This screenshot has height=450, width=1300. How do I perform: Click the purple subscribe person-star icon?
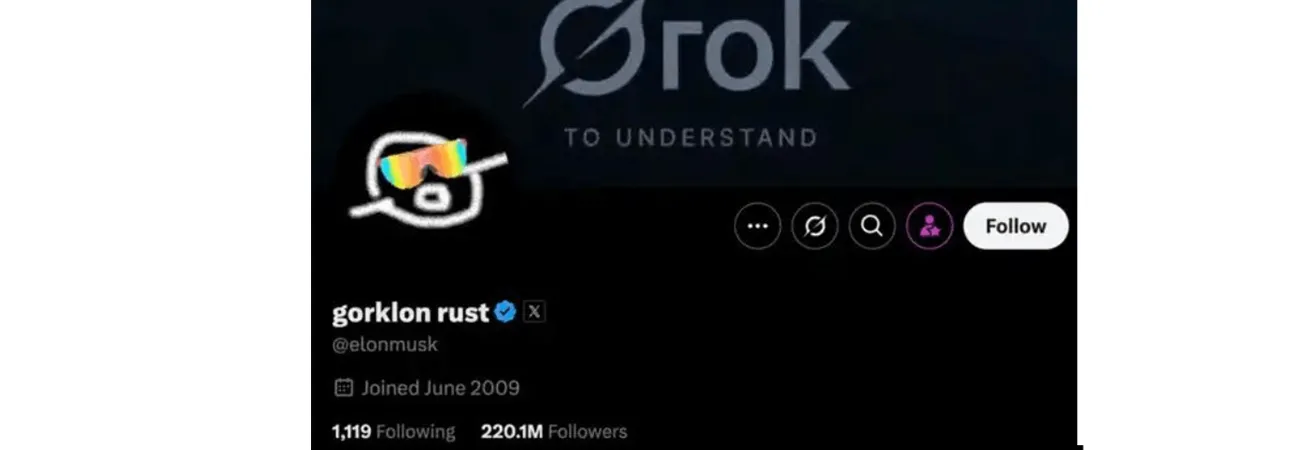tap(930, 227)
